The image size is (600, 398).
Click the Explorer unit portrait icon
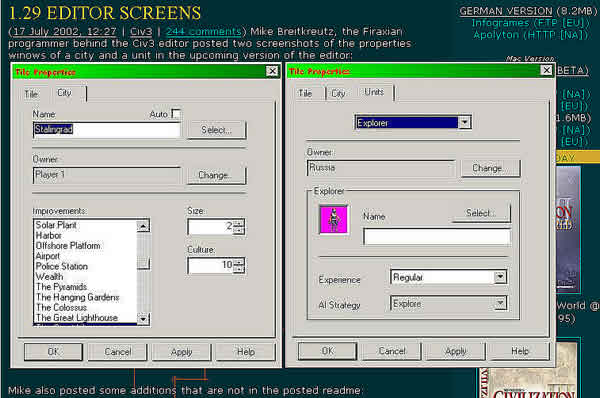(334, 219)
